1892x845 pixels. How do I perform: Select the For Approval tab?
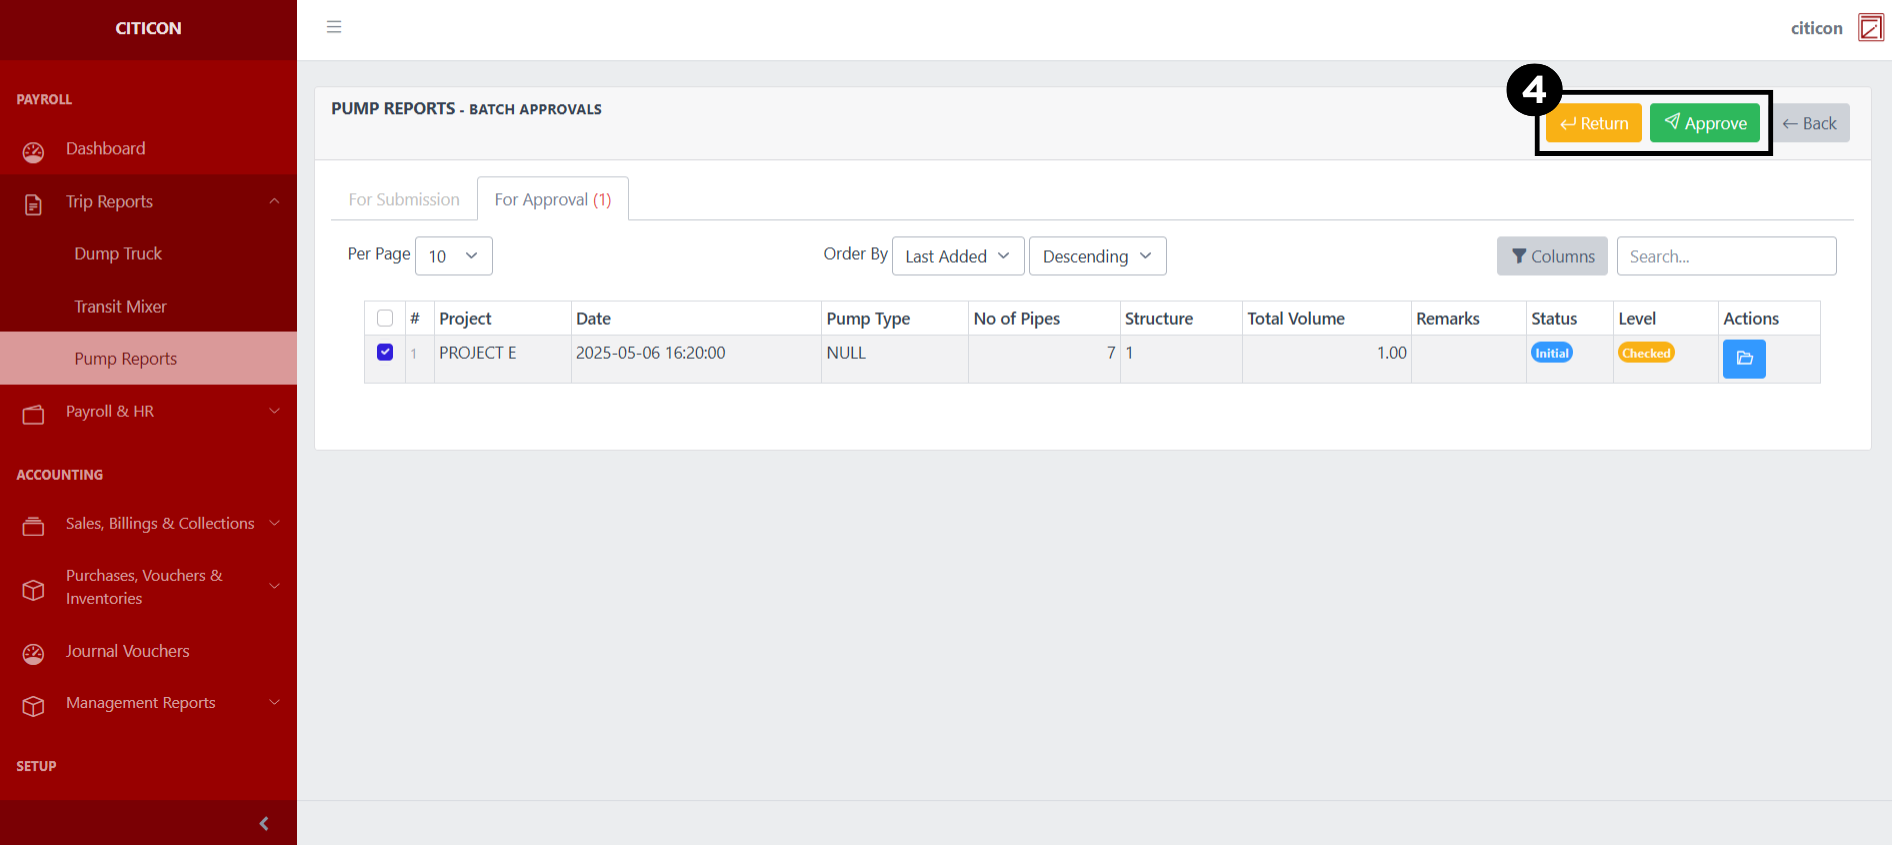tap(552, 199)
